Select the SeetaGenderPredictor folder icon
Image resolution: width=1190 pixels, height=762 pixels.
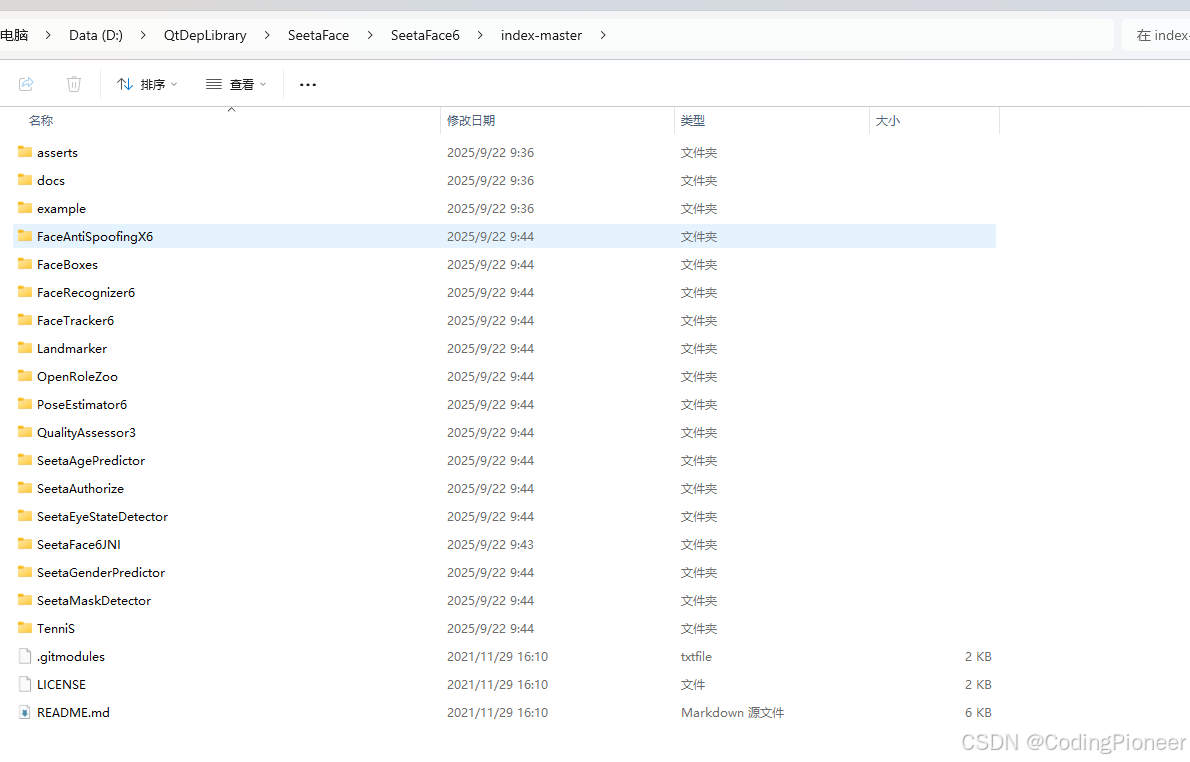pyautogui.click(x=25, y=572)
